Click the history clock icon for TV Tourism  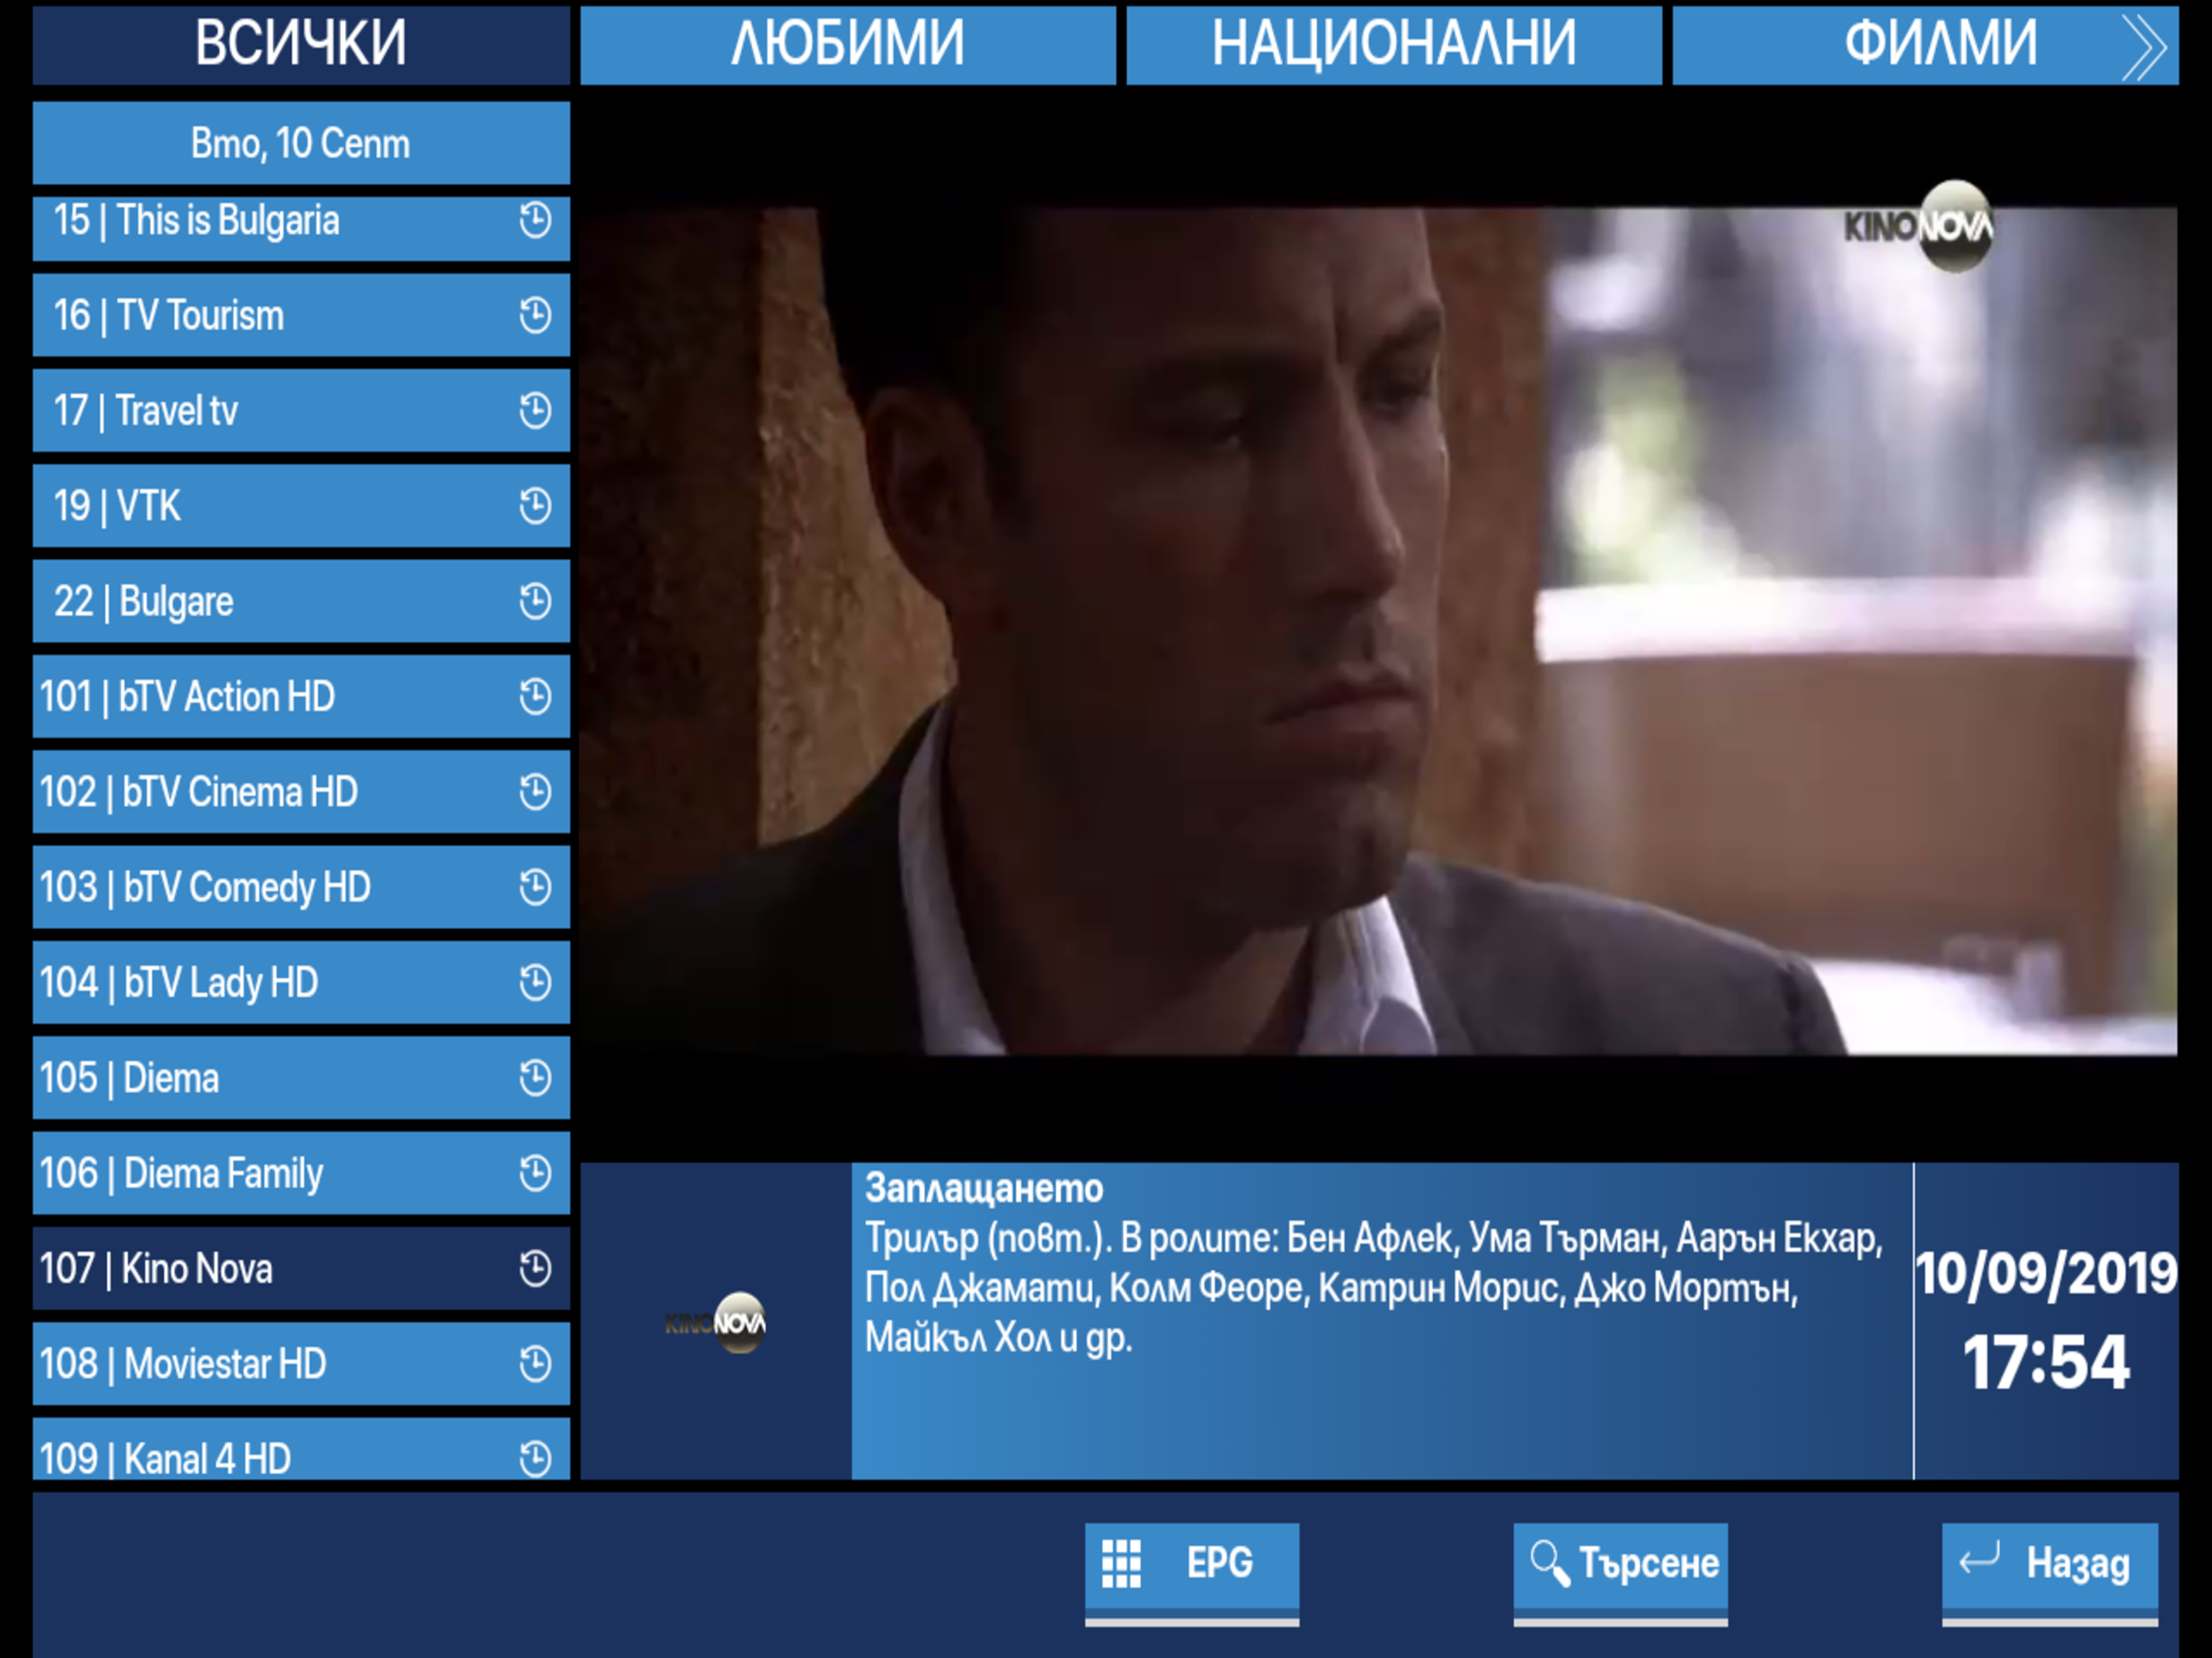pyautogui.click(x=535, y=315)
